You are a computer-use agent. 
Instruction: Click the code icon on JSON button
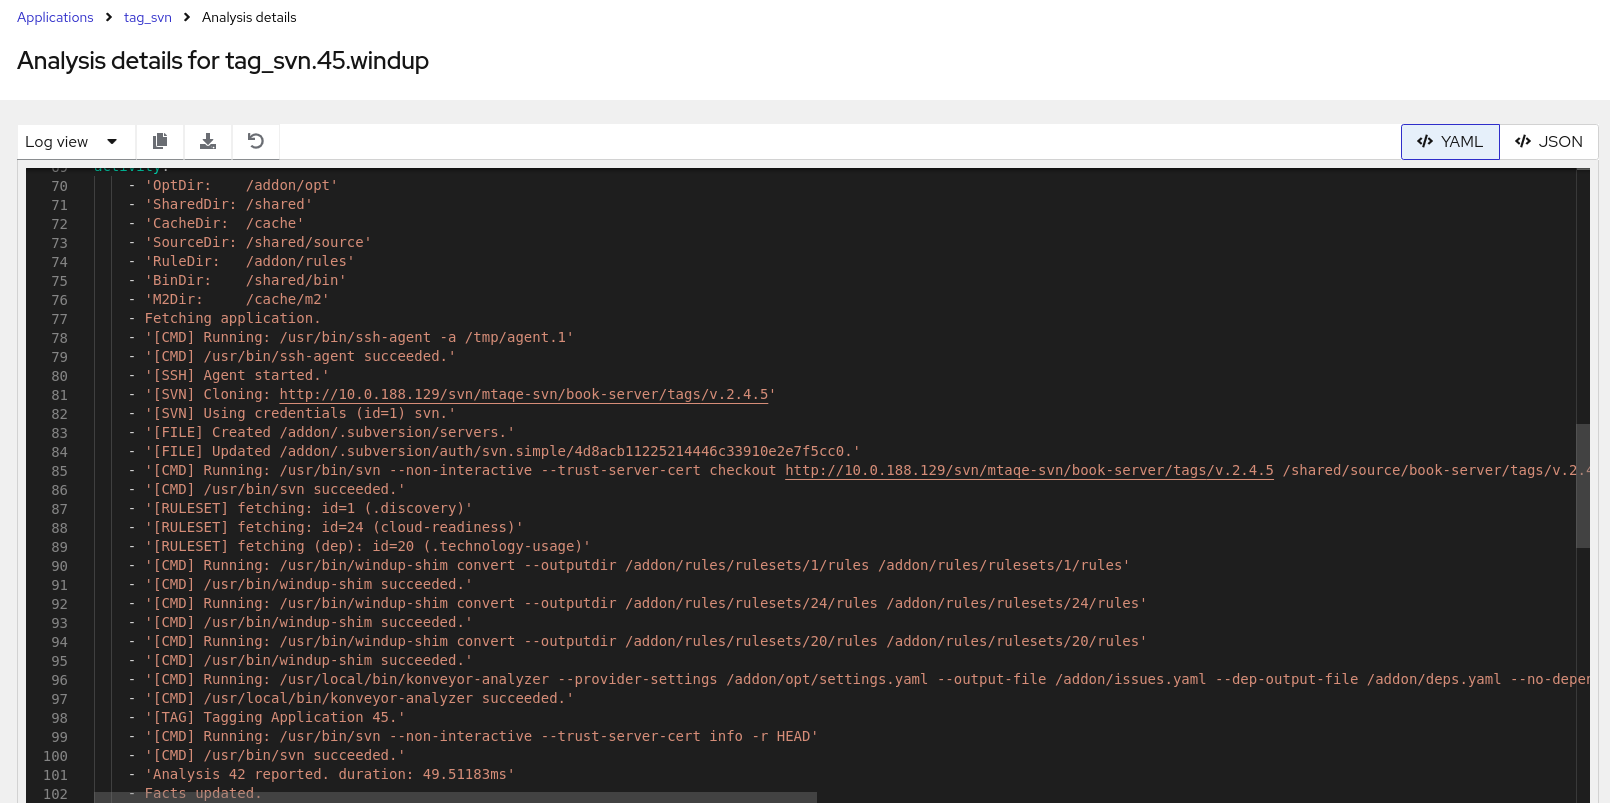click(x=1523, y=142)
